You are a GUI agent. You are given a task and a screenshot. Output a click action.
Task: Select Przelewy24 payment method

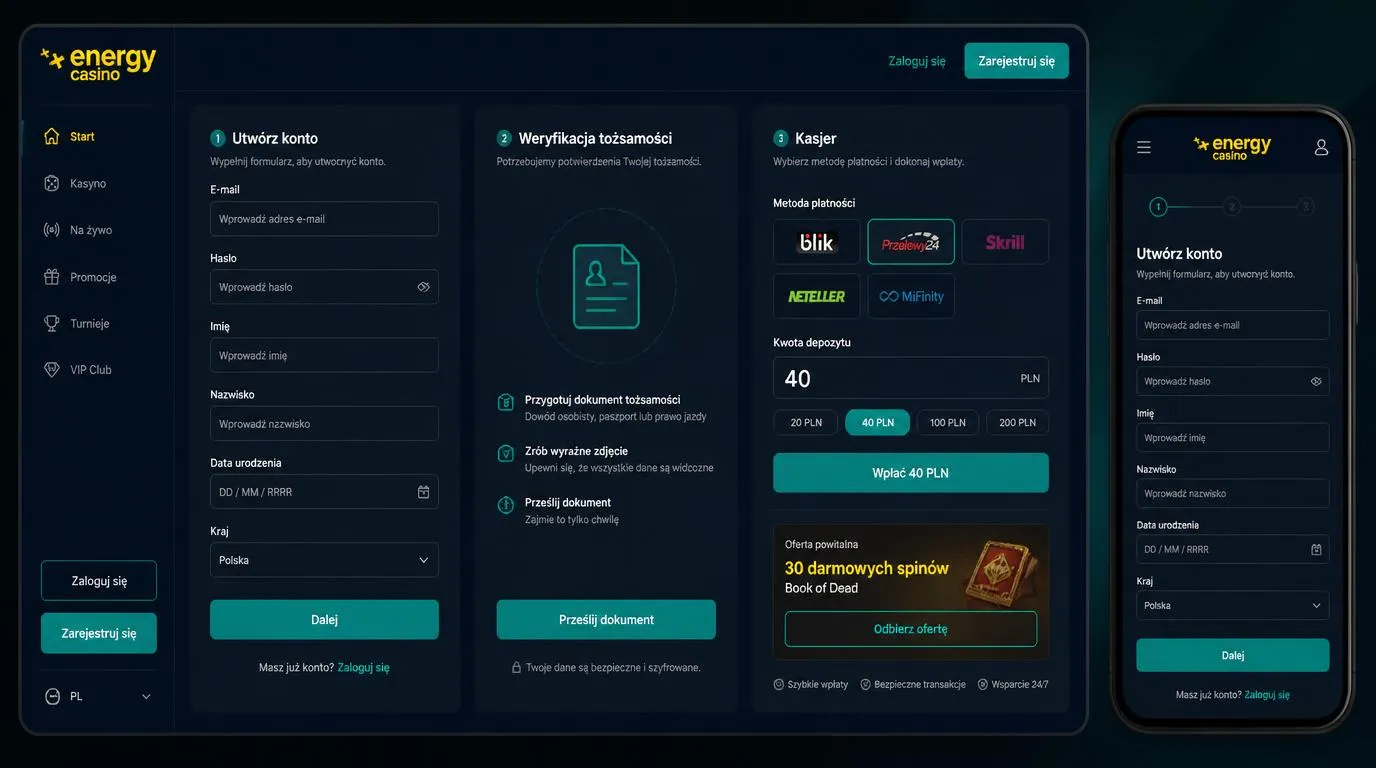click(x=911, y=242)
